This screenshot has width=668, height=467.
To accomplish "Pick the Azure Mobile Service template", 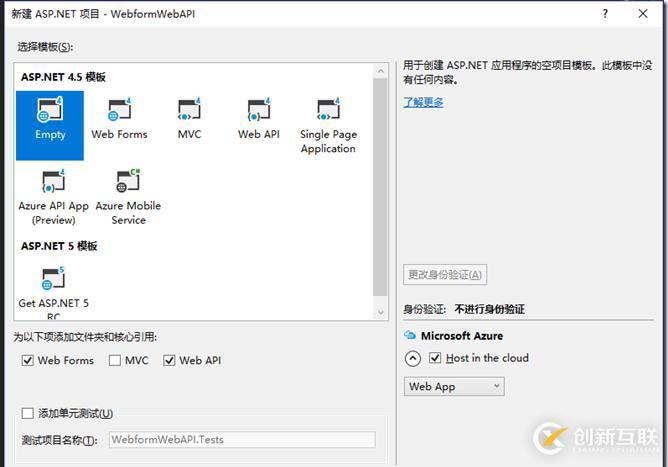I will click(x=128, y=198).
